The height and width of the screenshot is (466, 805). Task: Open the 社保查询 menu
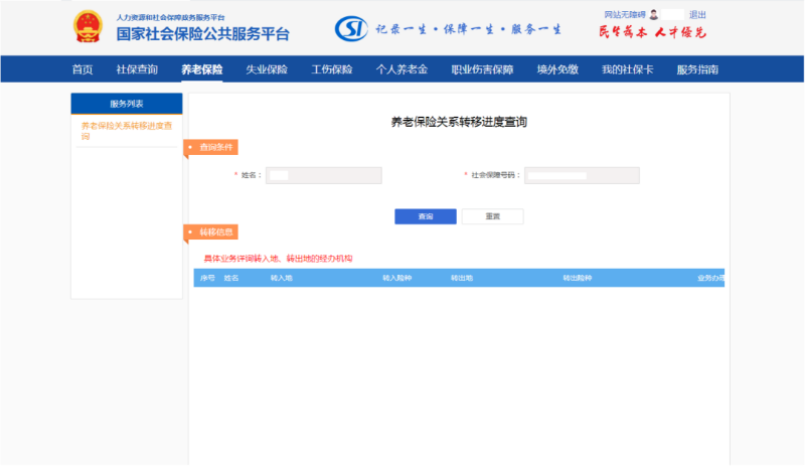click(137, 70)
